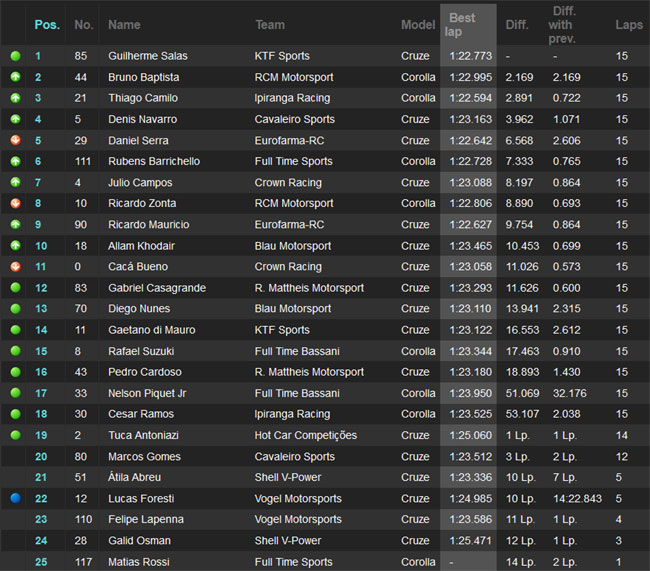Click position number 25
This screenshot has width=650, height=571.
pyautogui.click(x=41, y=562)
